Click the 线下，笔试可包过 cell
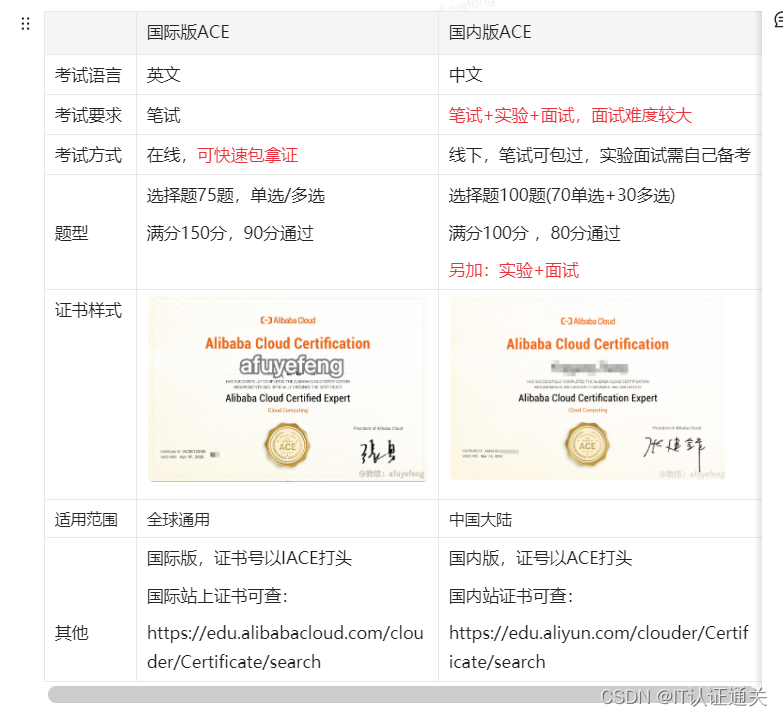The width and height of the screenshot is (783, 717). tap(599, 155)
